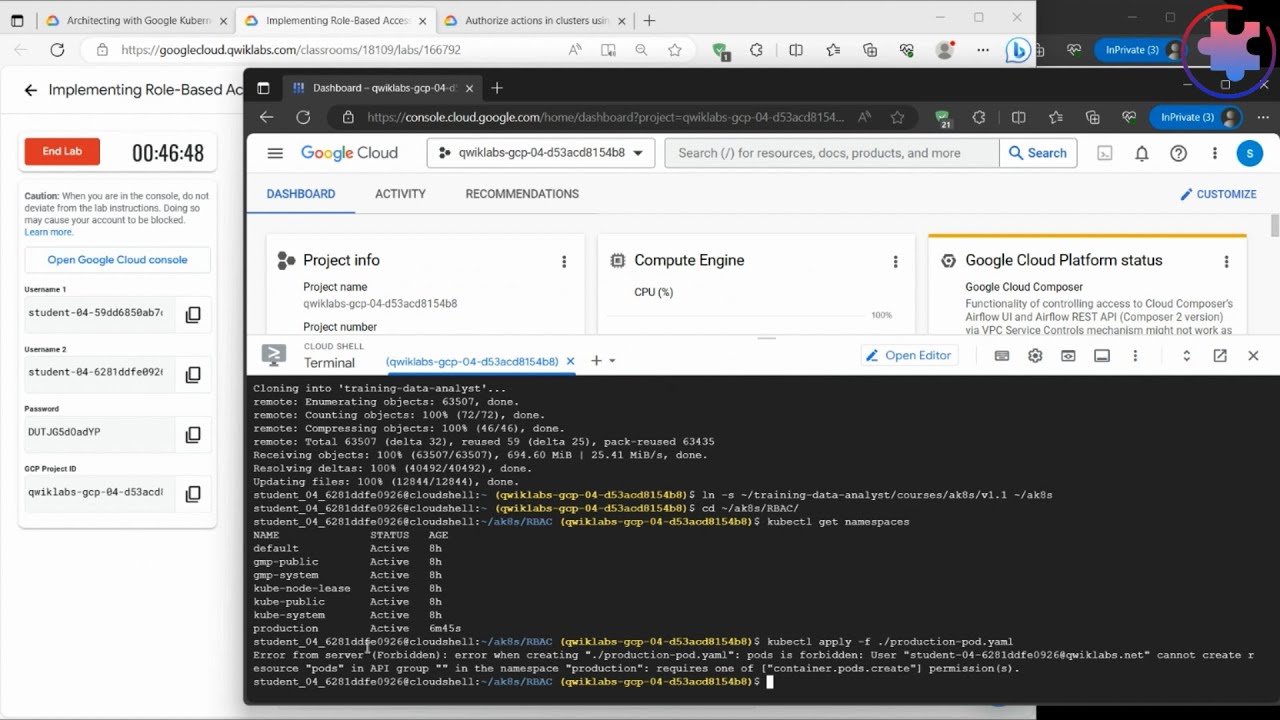Focus the console search resources input field
This screenshot has height=720, width=1280.
coord(832,153)
